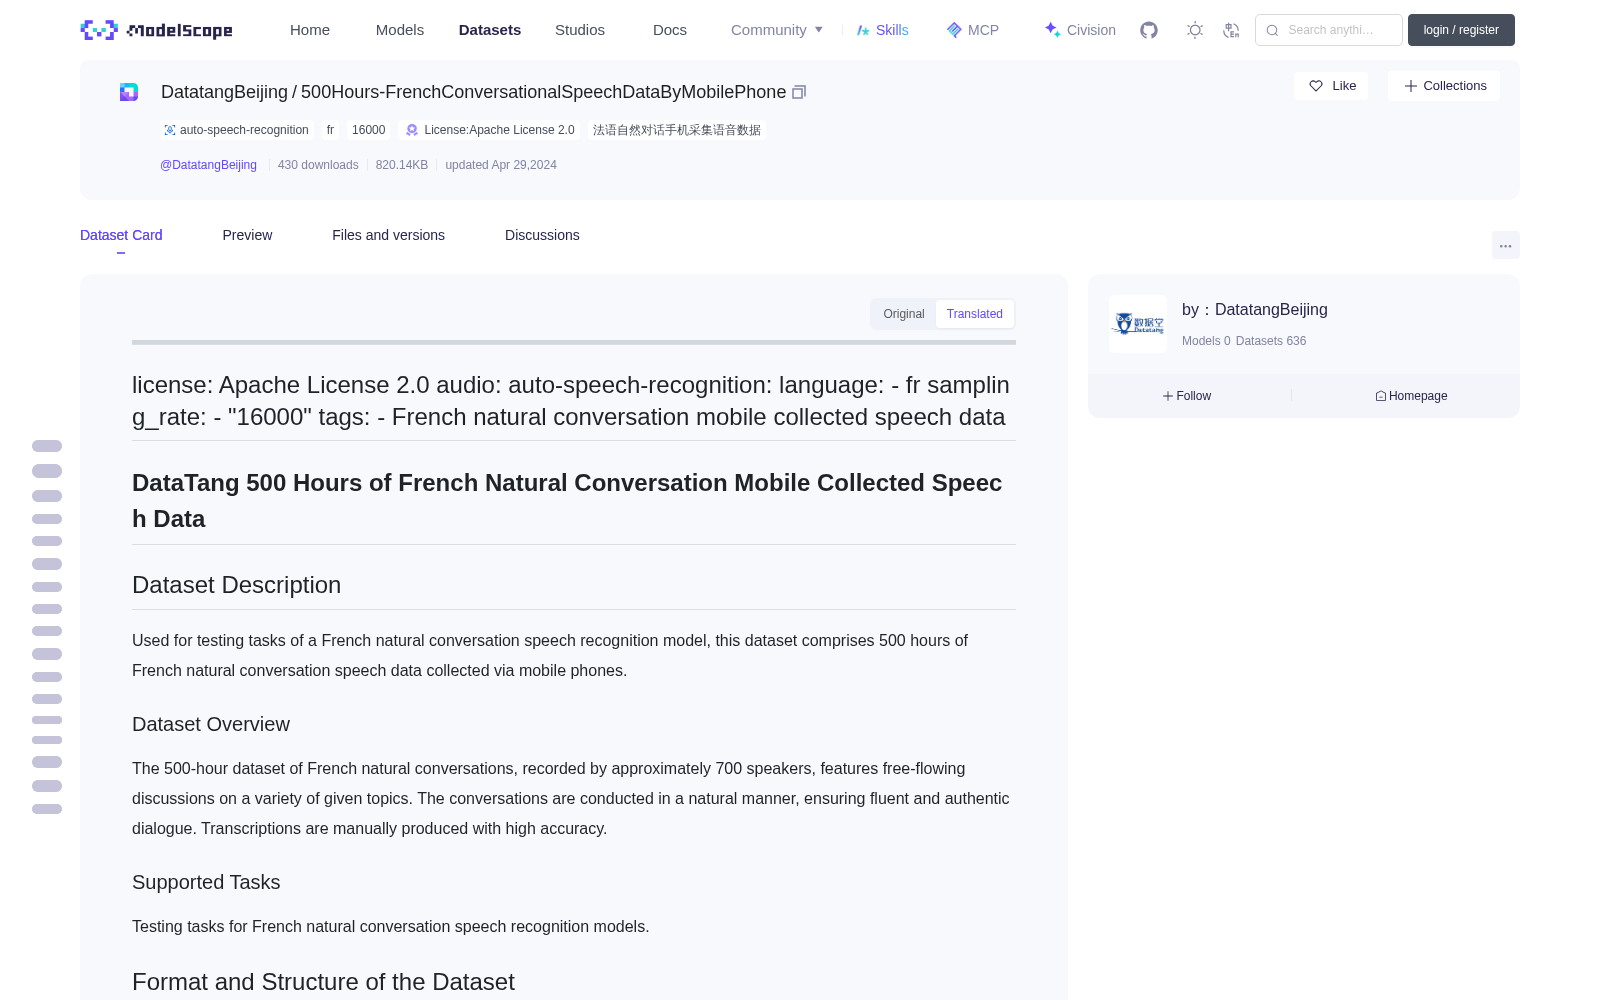Click the updated Apr 29,2024 date
The height and width of the screenshot is (1000, 1600).
tap(501, 165)
